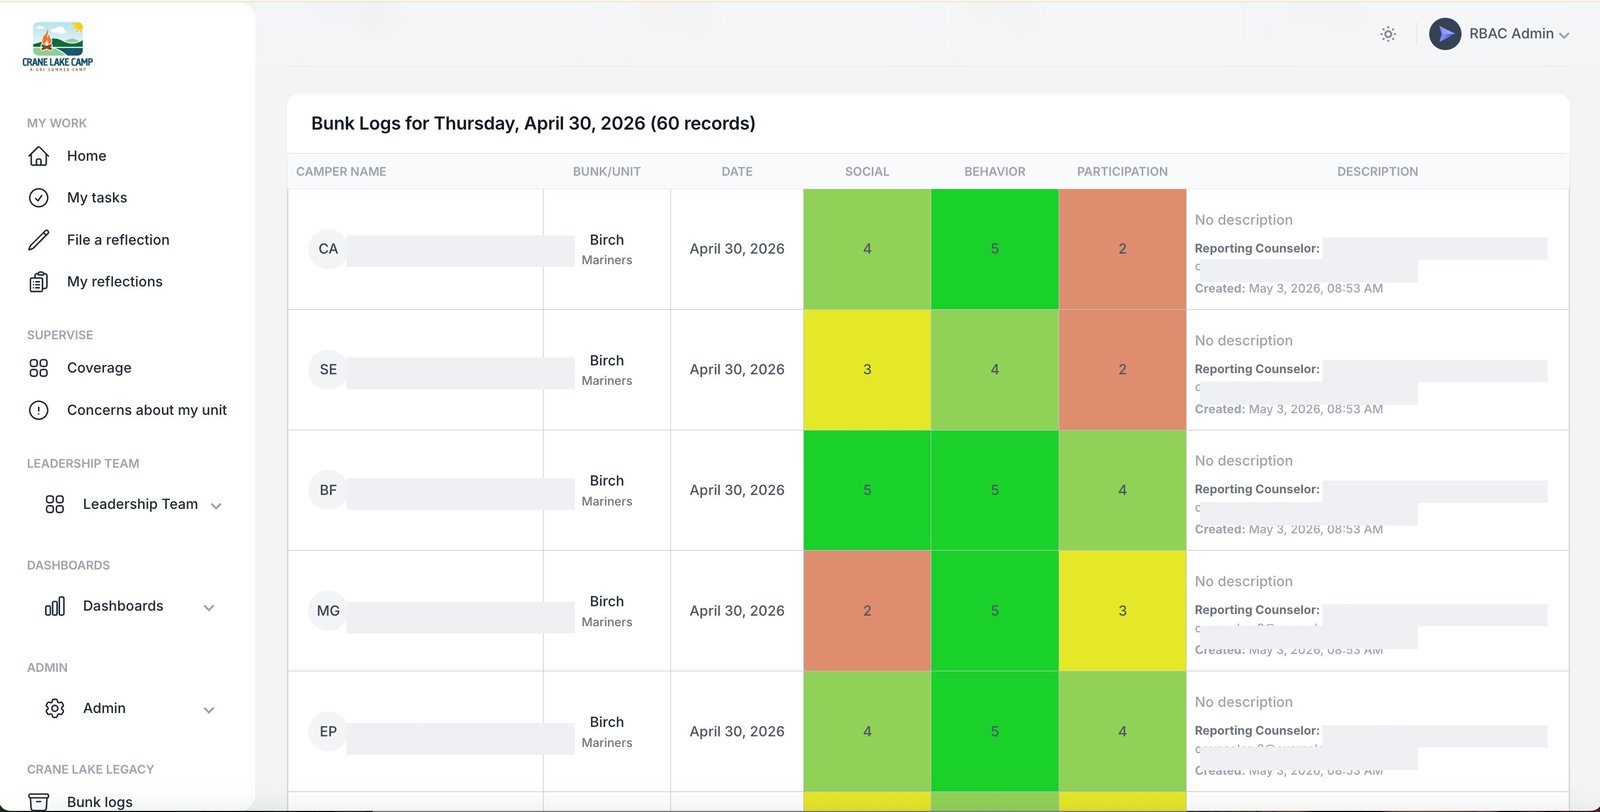Screen dimensions: 1600x812
Task: Click the Bunk logs archive icon
Action: pyautogui.click(x=39, y=802)
